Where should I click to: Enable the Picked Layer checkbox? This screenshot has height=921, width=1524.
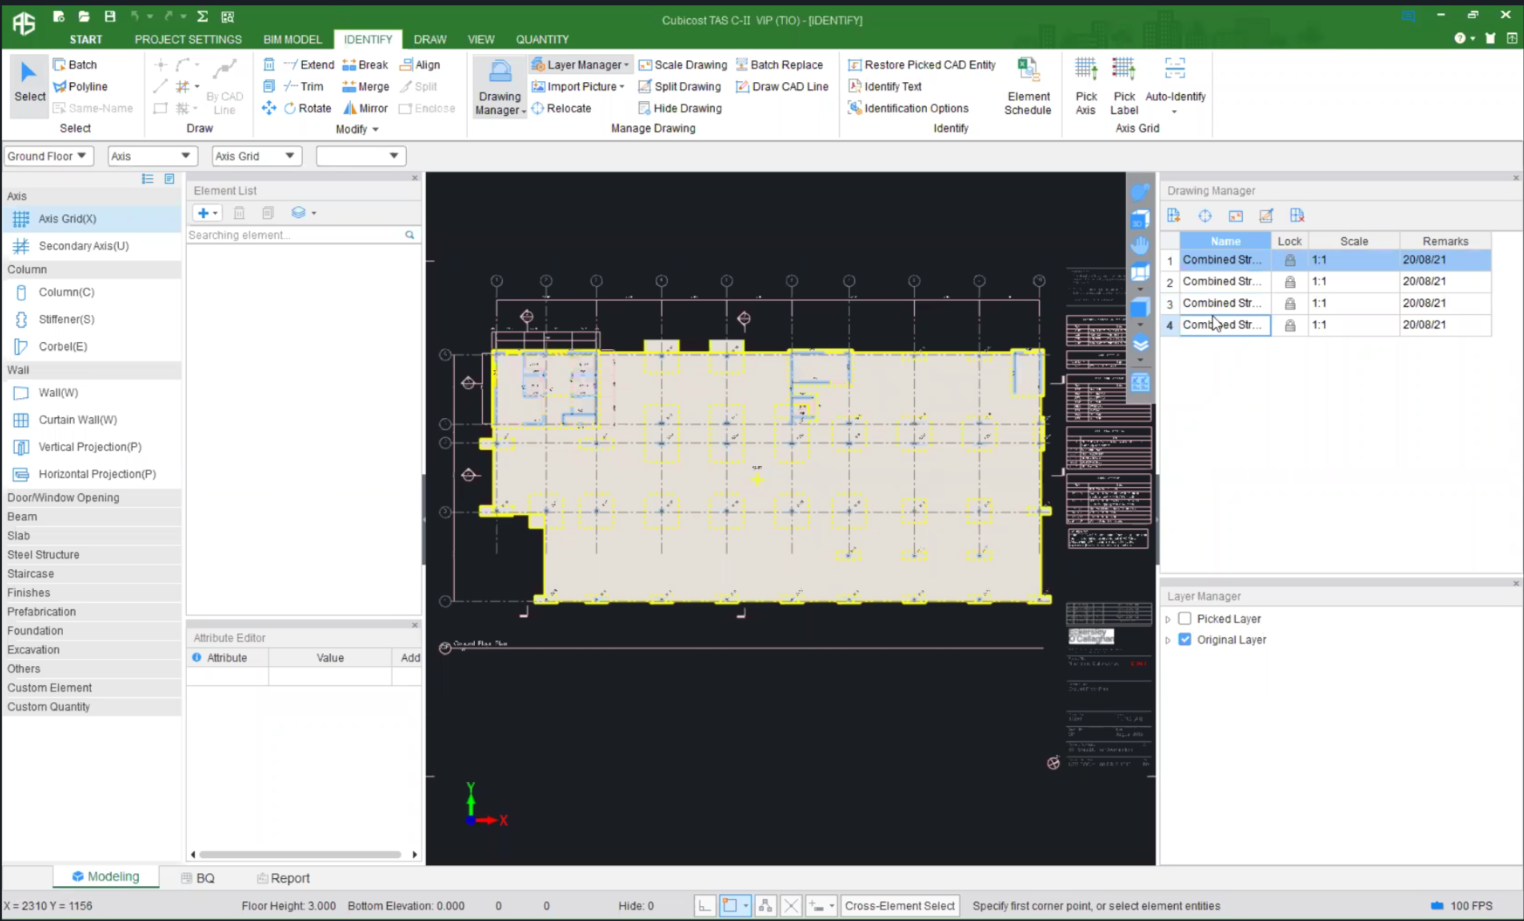[x=1185, y=619]
